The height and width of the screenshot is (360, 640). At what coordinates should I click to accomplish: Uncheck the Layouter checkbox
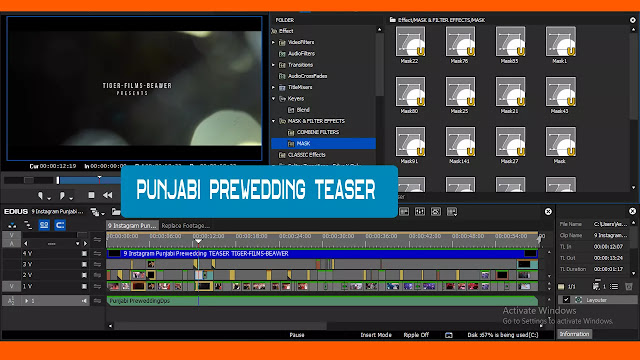(566, 300)
